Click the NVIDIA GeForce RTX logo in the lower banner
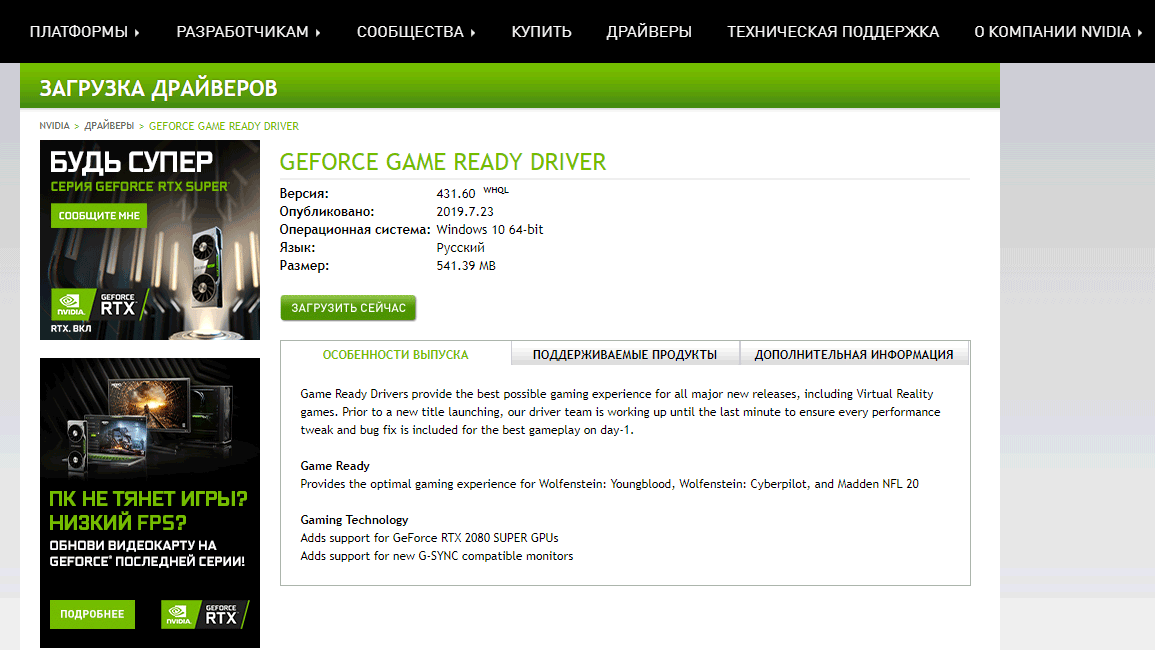The image size is (1155, 650). [205, 614]
